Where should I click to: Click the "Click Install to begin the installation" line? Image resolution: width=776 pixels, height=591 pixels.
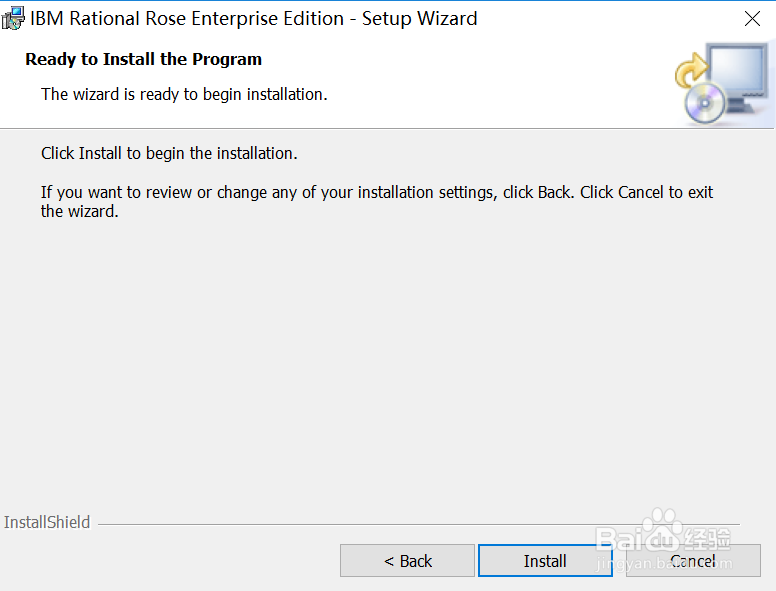coord(169,153)
